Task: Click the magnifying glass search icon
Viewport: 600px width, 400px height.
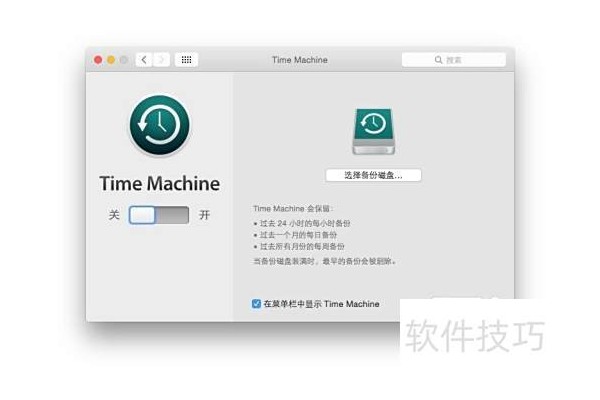Action: pos(438,60)
